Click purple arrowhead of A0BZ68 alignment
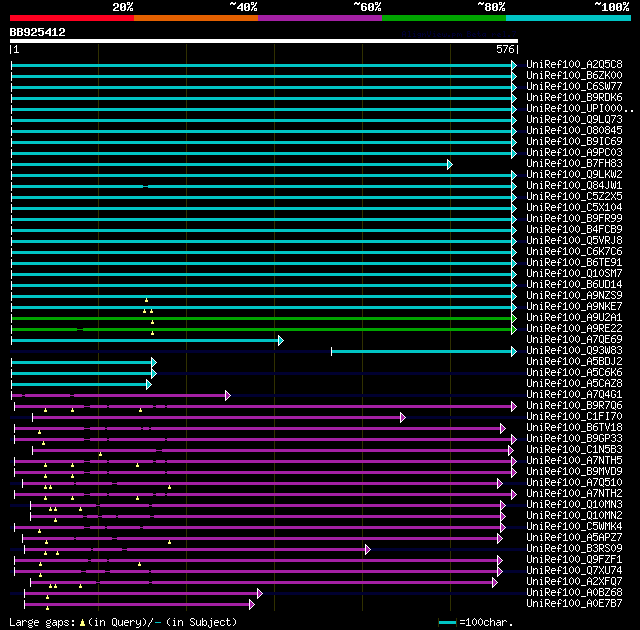This screenshot has height=630, width=640. click(260, 594)
